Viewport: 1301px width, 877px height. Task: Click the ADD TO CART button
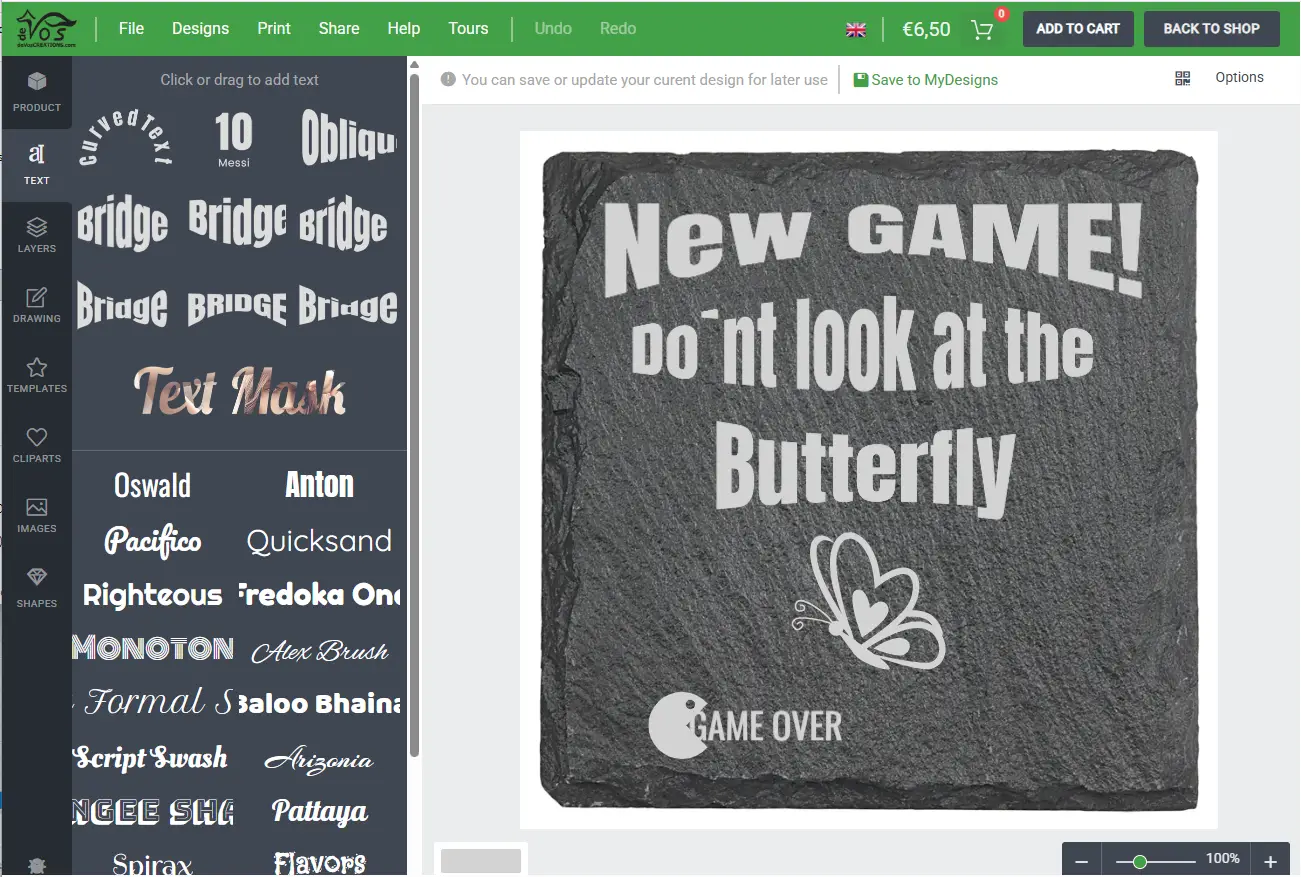click(x=1078, y=29)
